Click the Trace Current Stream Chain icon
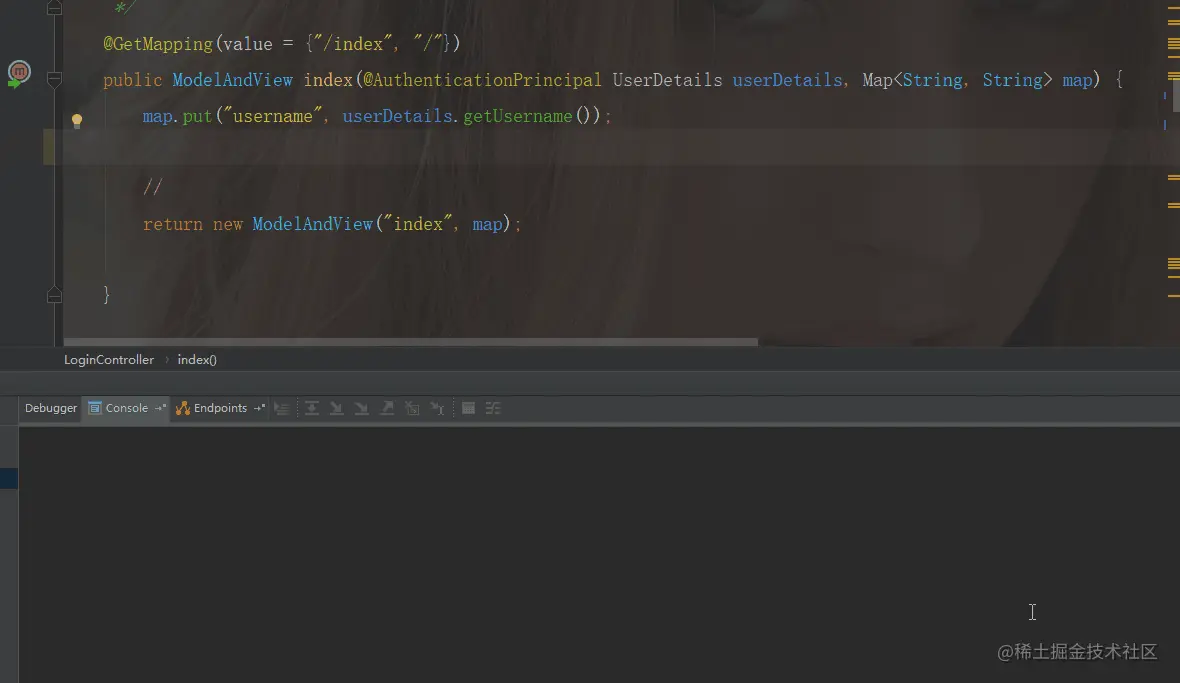Screen dimensions: 1180x683 tap(493, 408)
